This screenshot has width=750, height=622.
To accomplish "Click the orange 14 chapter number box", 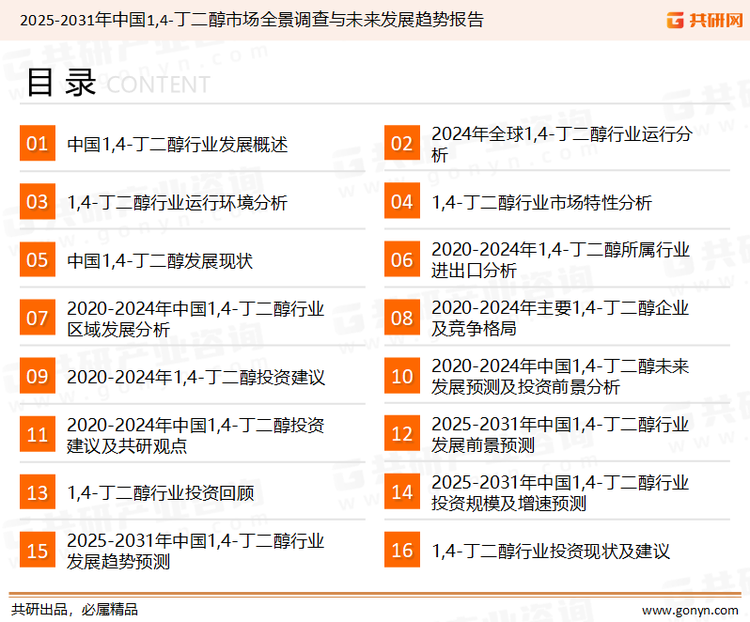I will [x=402, y=492].
